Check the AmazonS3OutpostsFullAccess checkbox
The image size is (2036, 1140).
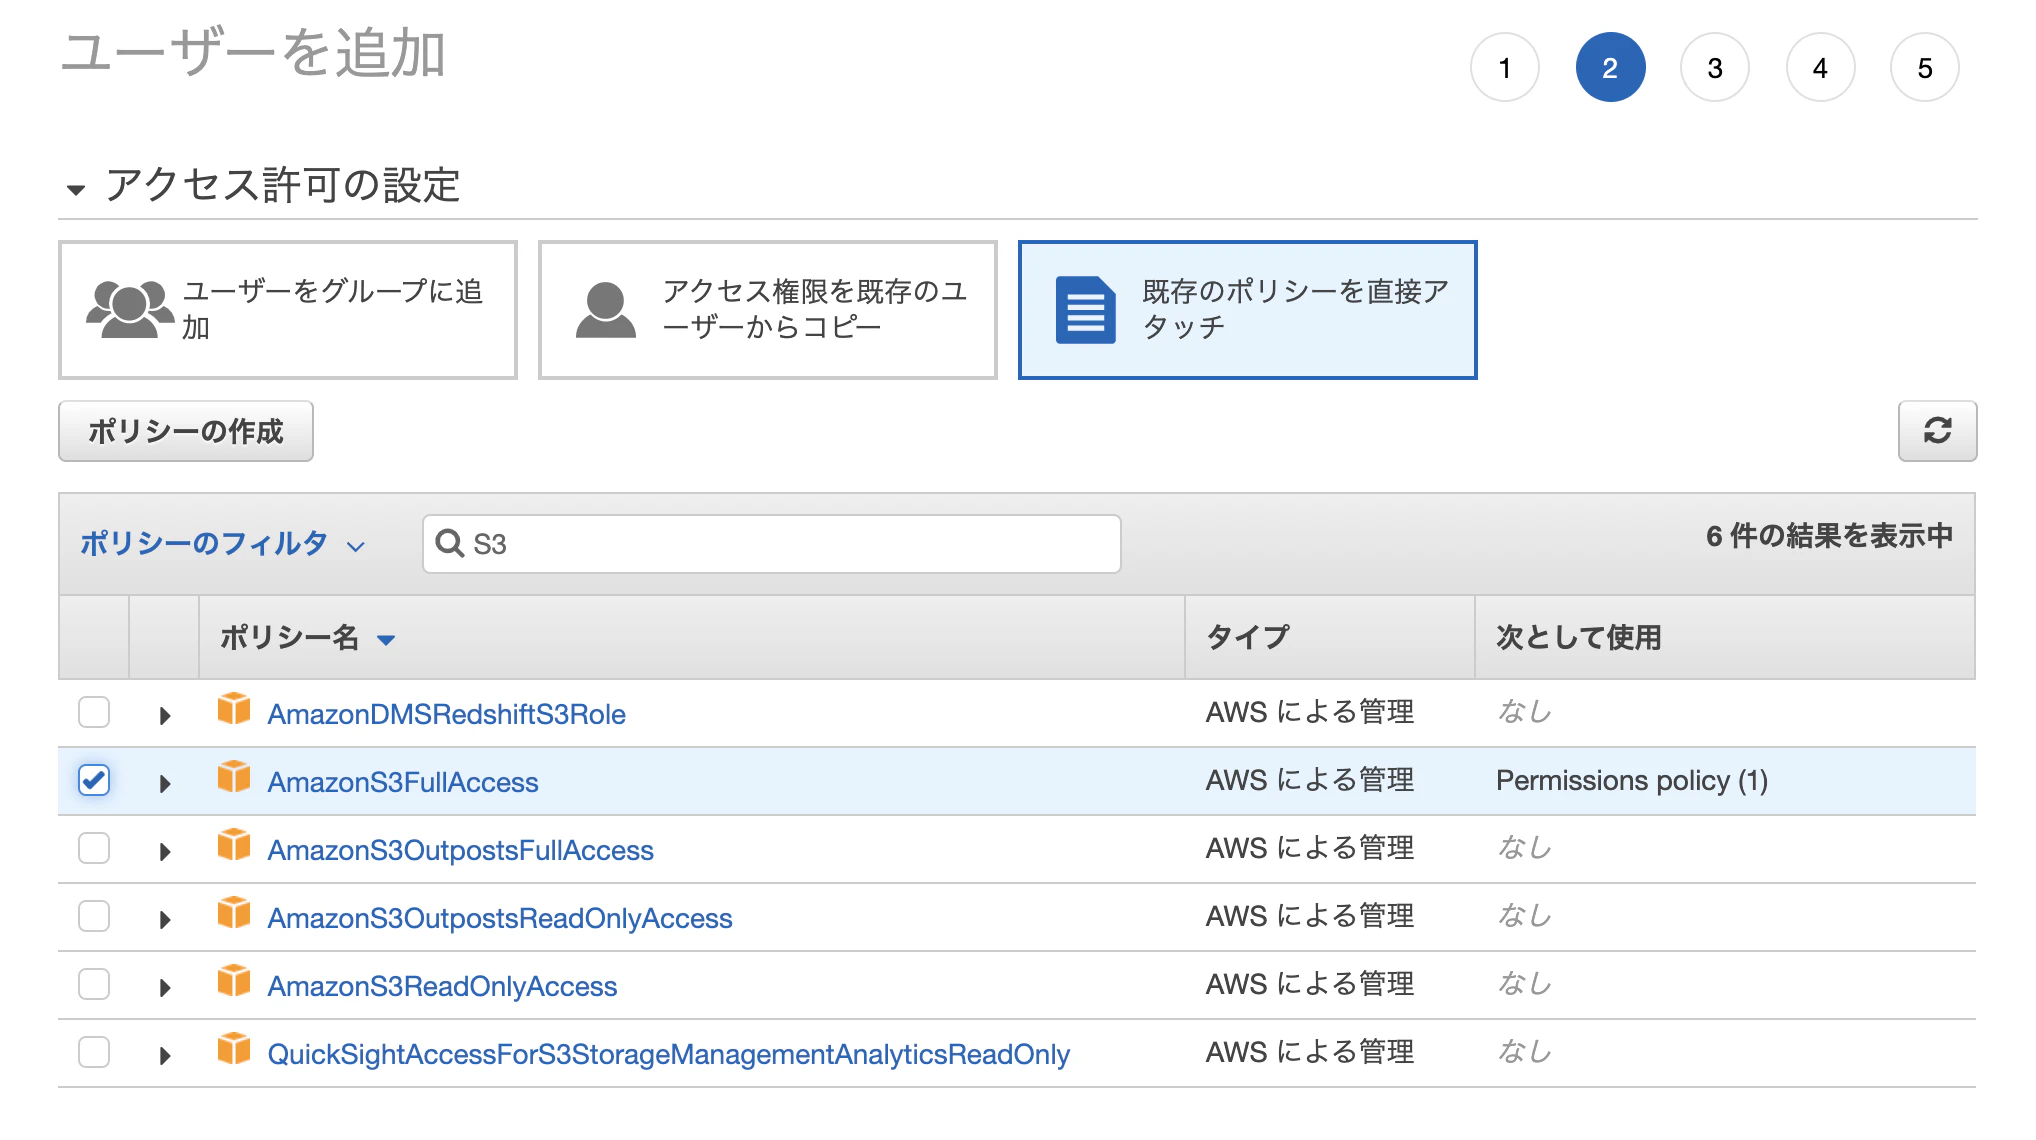coord(94,849)
